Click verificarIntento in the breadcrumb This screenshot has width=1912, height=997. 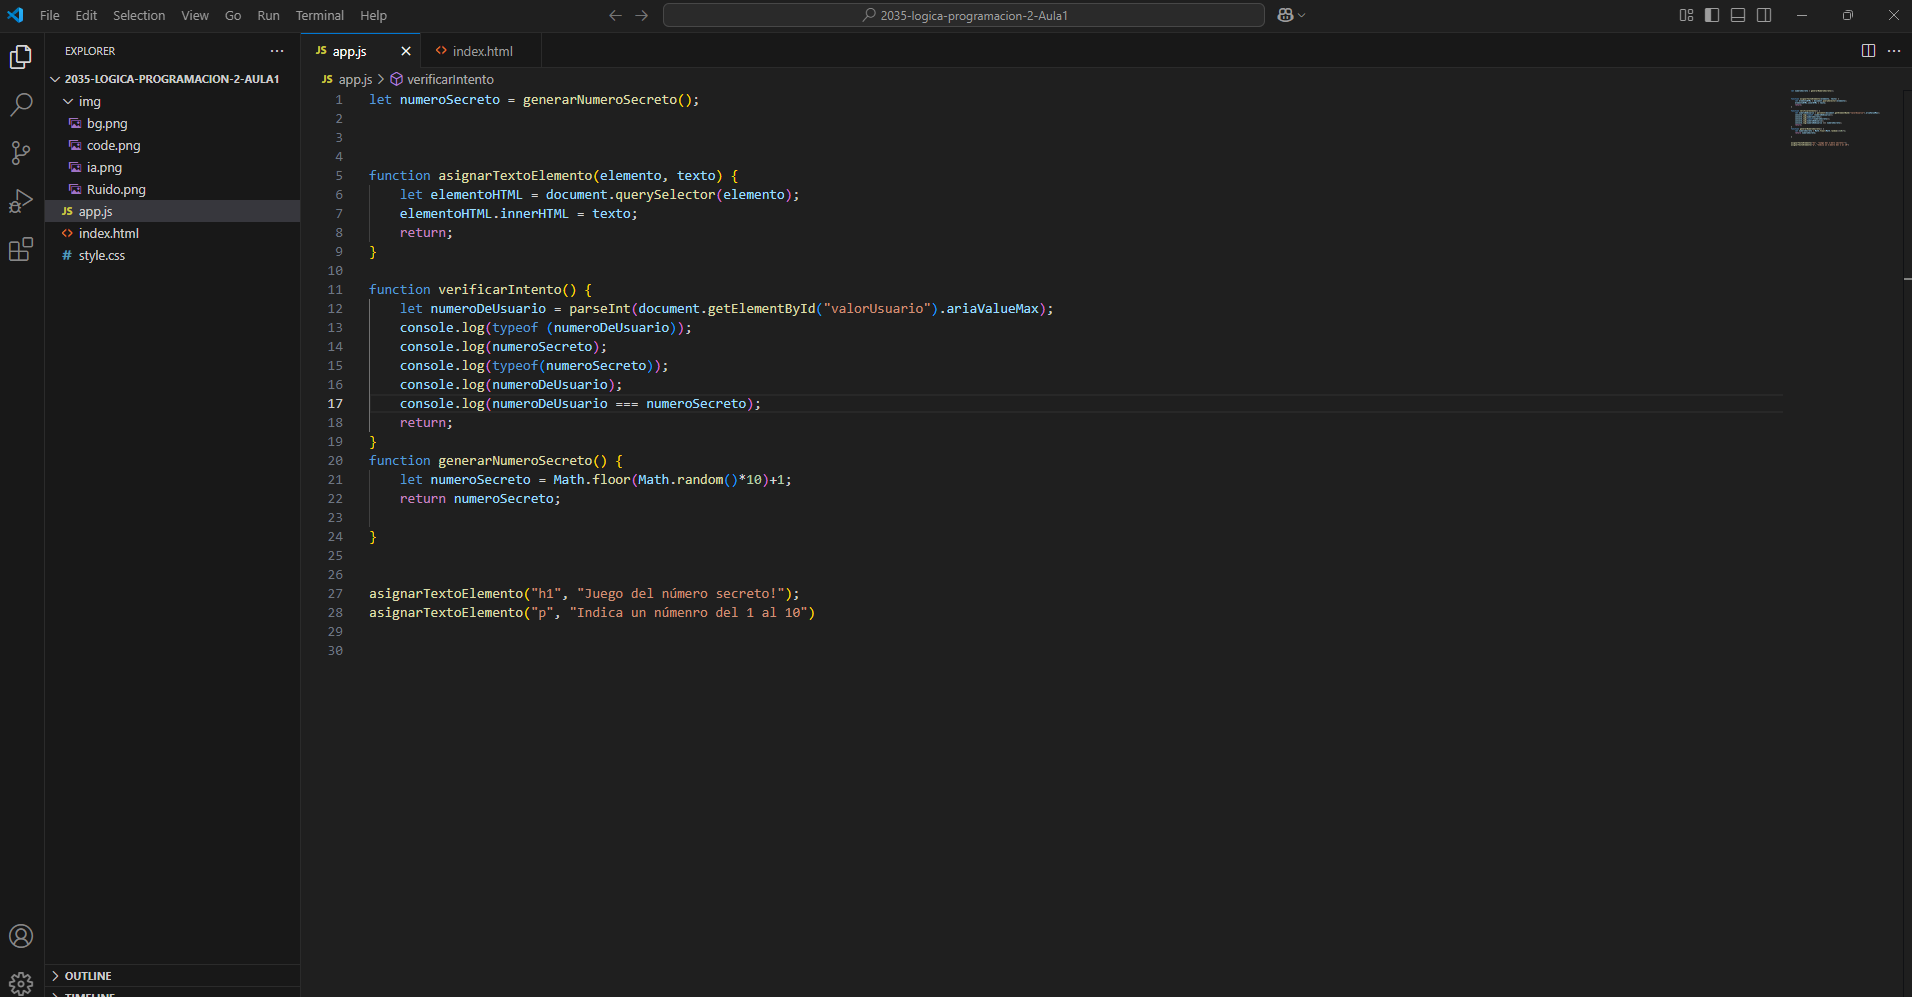coord(450,79)
